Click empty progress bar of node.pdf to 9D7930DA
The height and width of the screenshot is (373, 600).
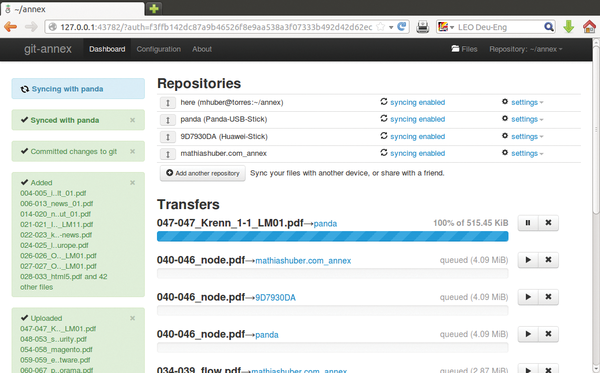click(x=333, y=311)
